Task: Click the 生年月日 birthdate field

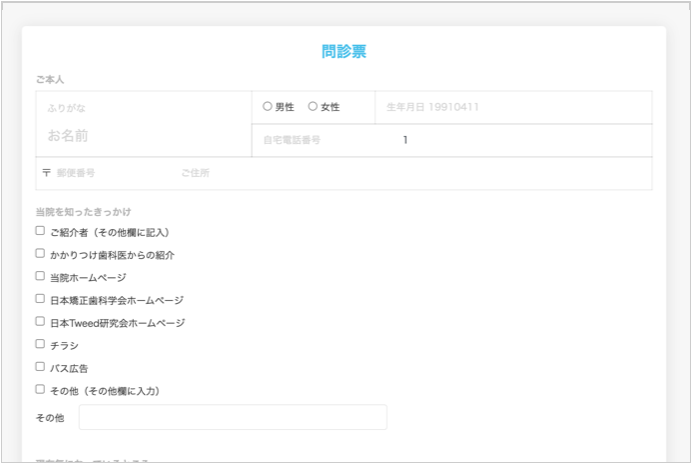Action: [512, 107]
